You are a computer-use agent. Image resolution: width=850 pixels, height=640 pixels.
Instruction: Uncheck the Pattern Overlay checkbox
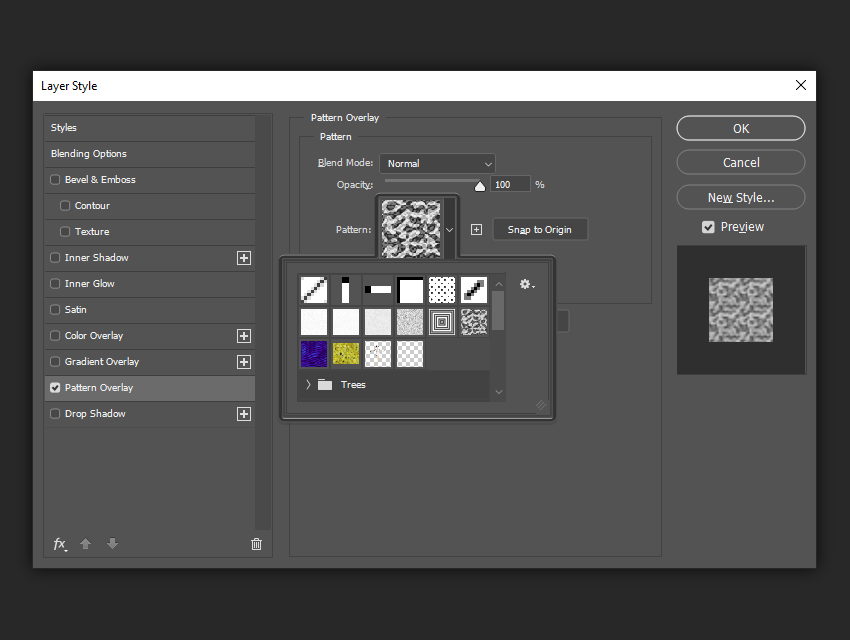coord(55,388)
